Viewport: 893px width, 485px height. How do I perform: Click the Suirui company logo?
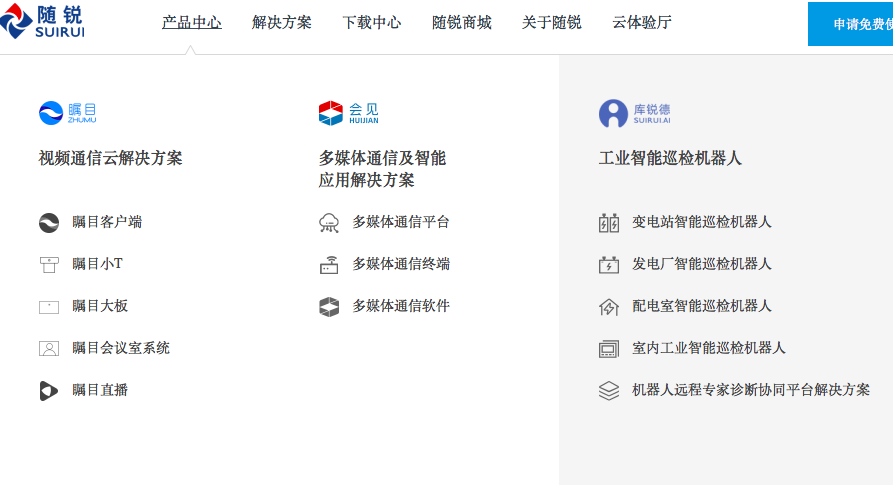pos(42,22)
